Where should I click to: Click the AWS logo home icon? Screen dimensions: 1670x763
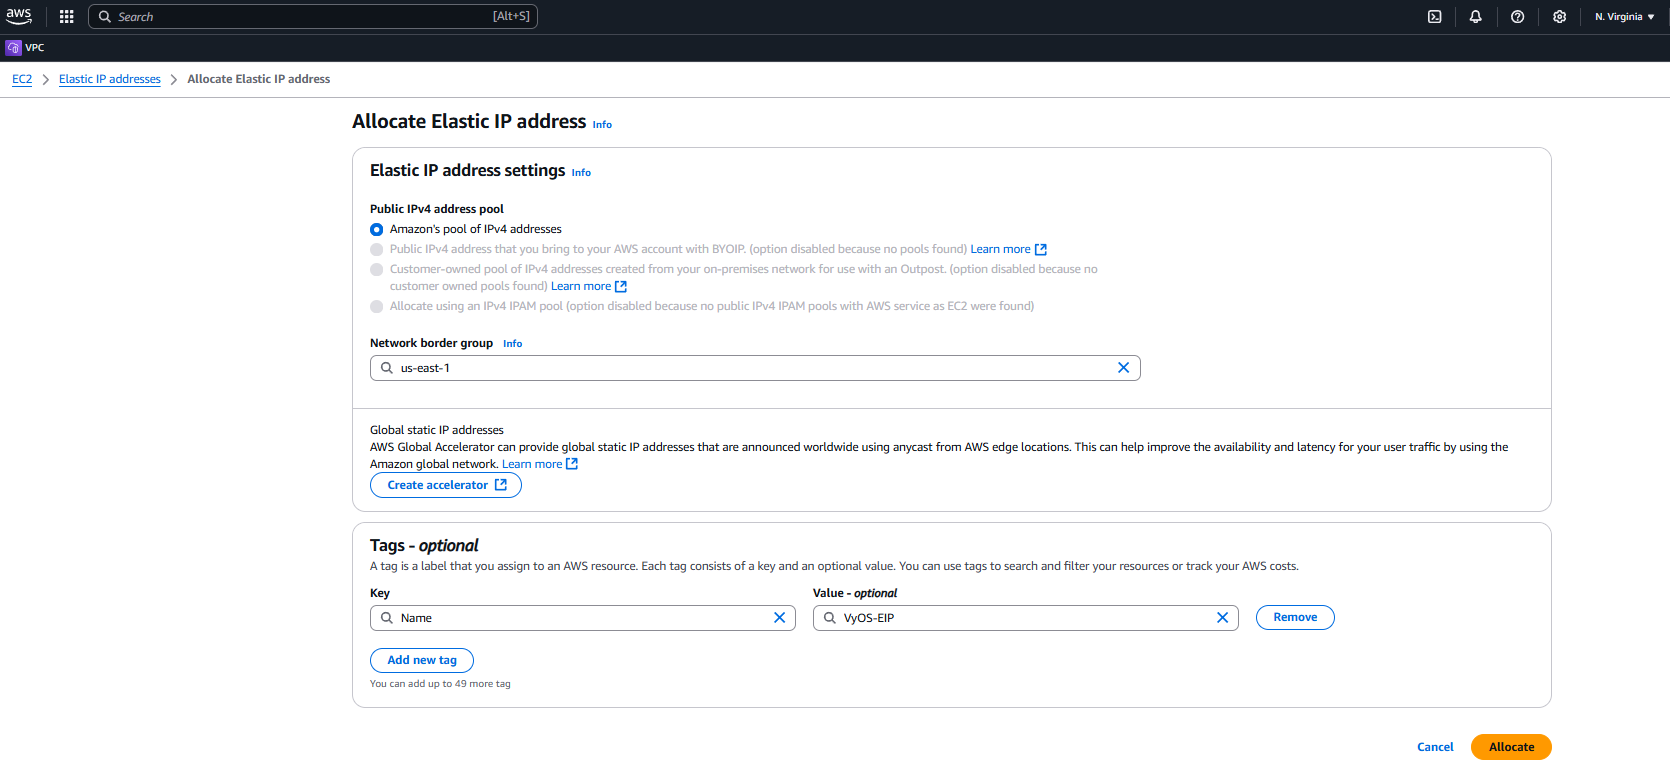[x=19, y=16]
